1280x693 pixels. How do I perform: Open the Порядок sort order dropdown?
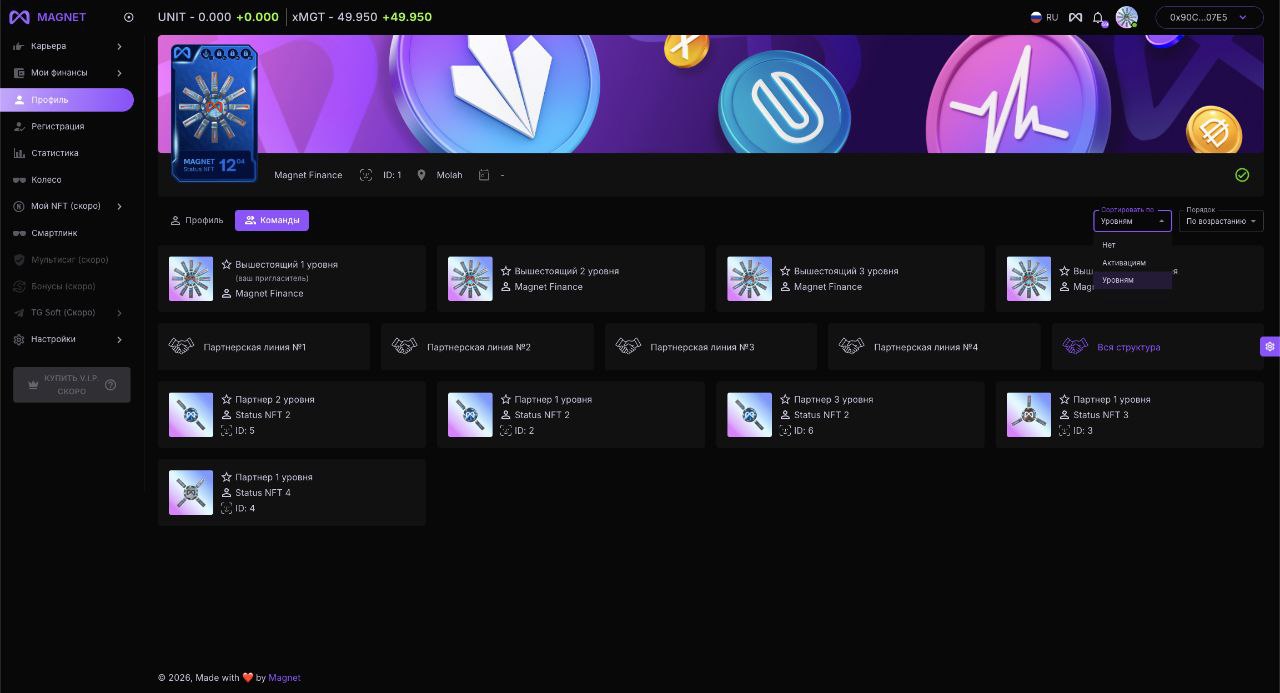click(x=1221, y=221)
